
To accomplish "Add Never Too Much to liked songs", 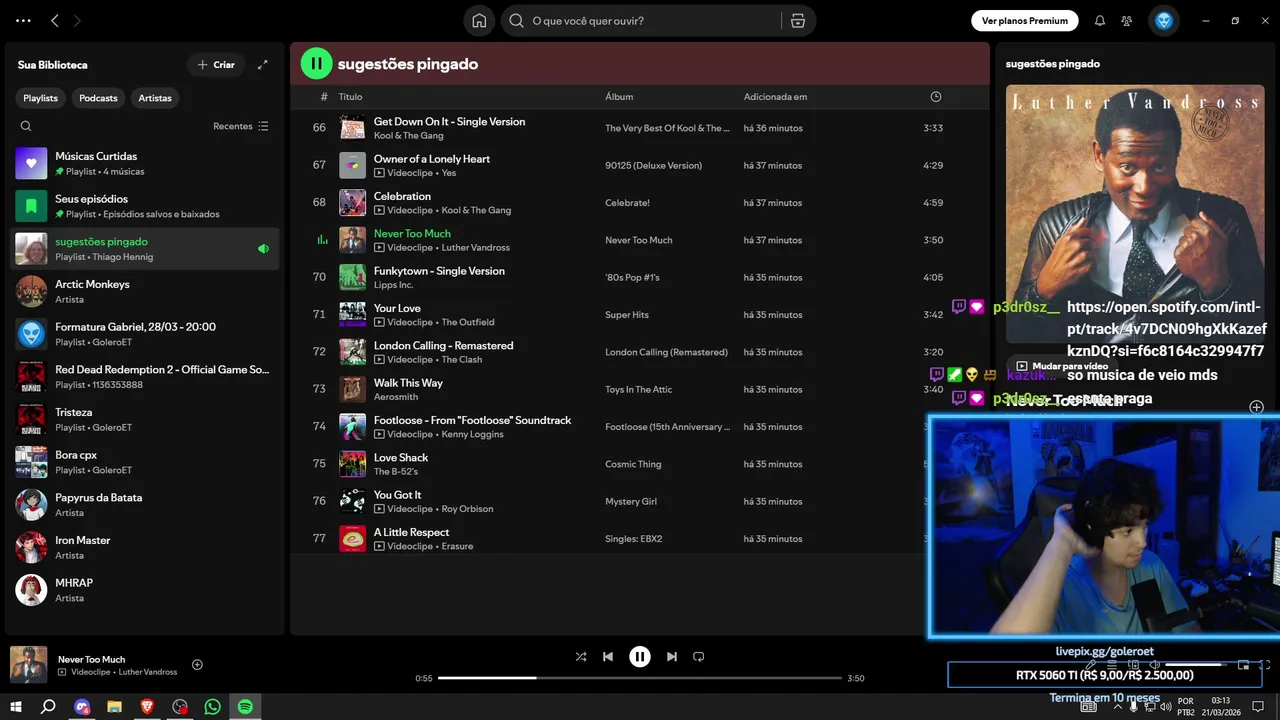I will (197, 664).
